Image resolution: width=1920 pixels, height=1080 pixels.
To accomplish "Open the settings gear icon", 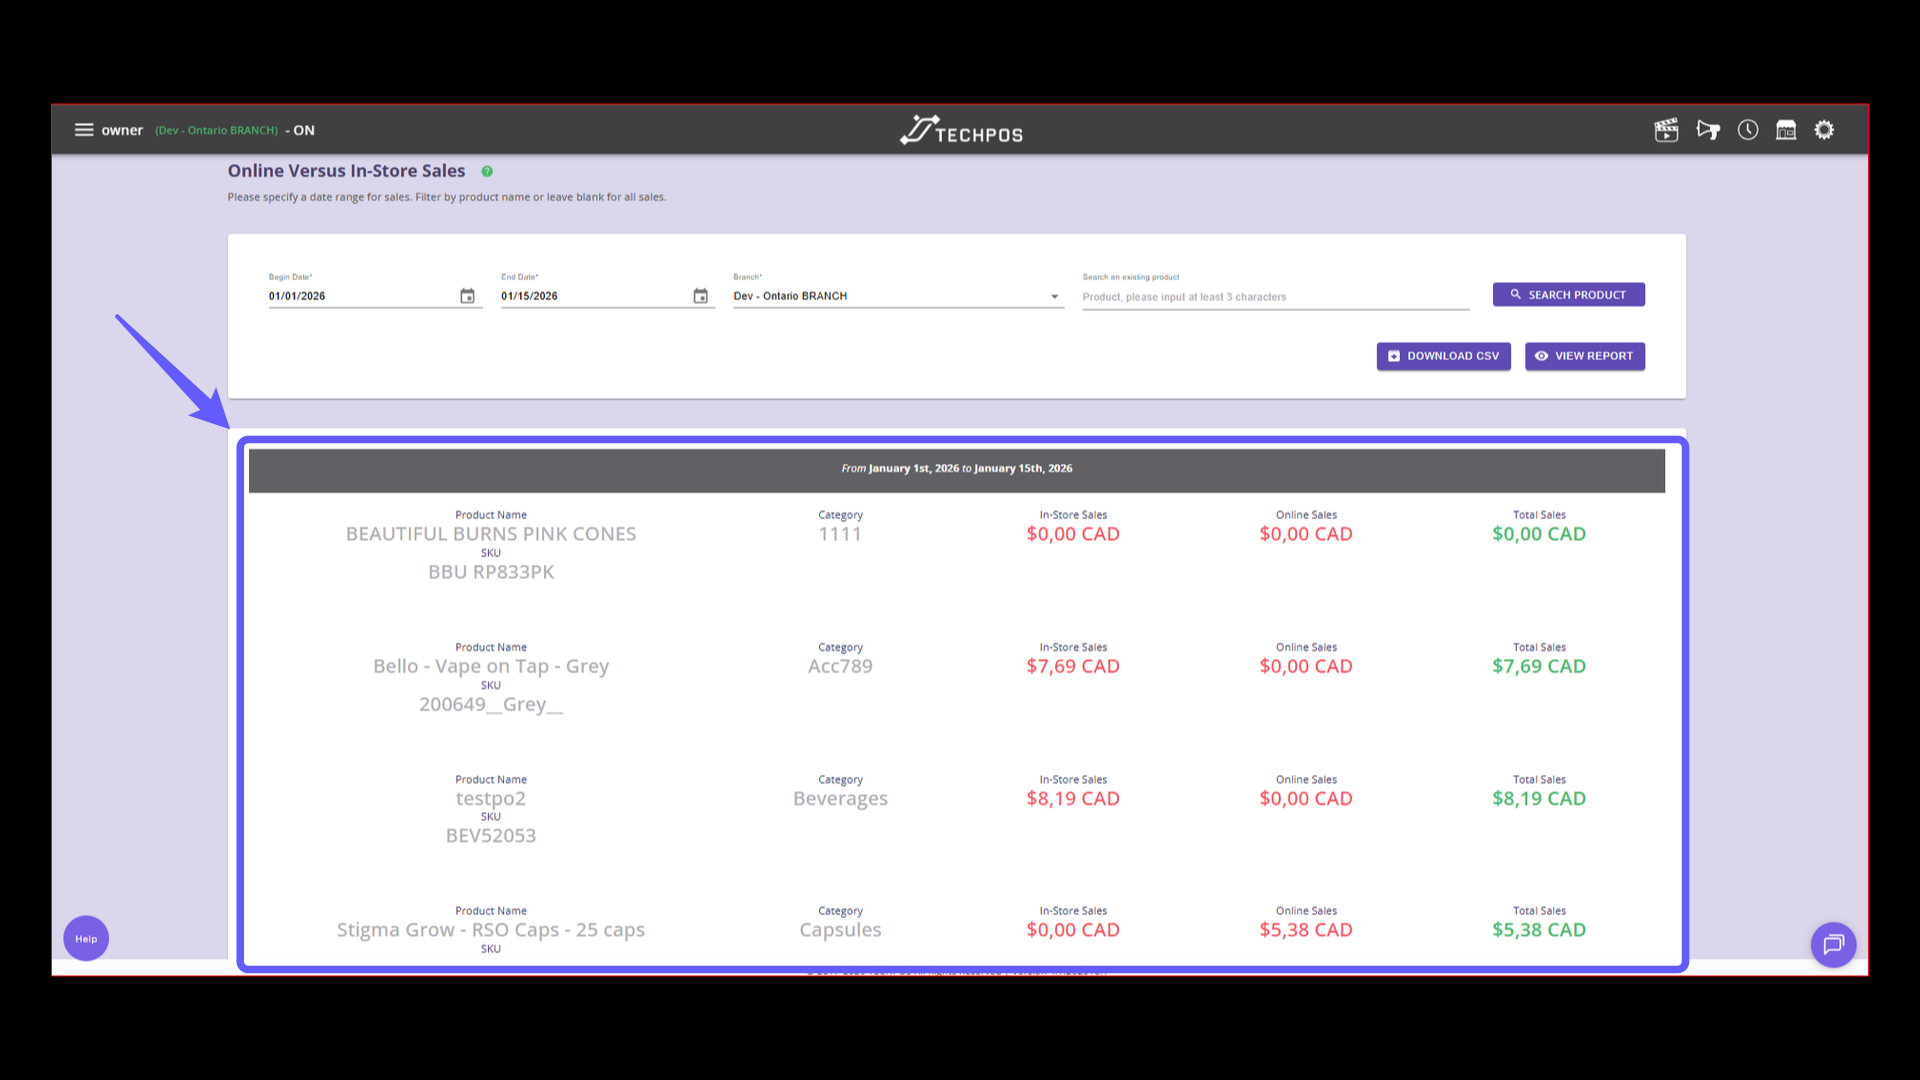I will coord(1824,130).
